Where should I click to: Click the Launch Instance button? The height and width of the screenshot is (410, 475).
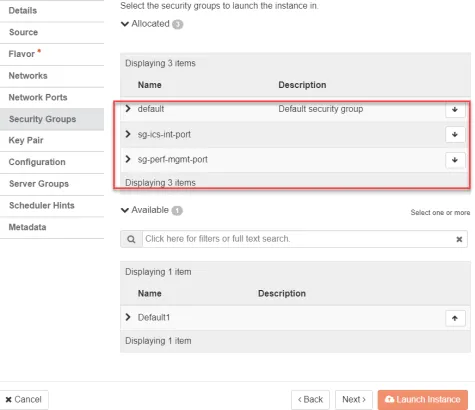[x=423, y=399]
